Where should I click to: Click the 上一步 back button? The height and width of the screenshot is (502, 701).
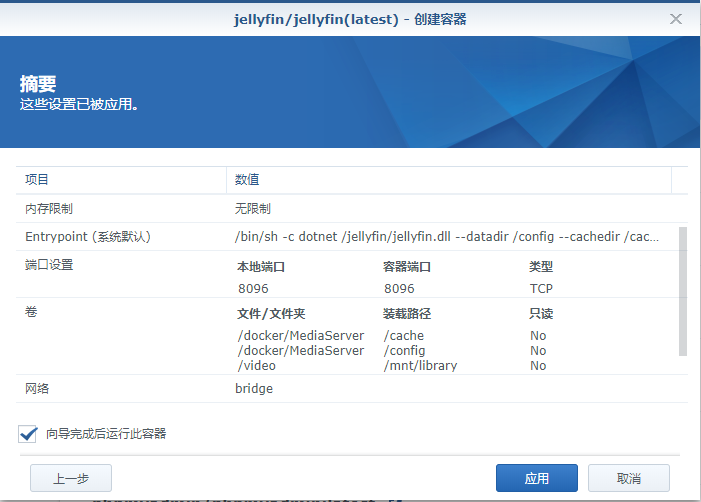point(71,478)
